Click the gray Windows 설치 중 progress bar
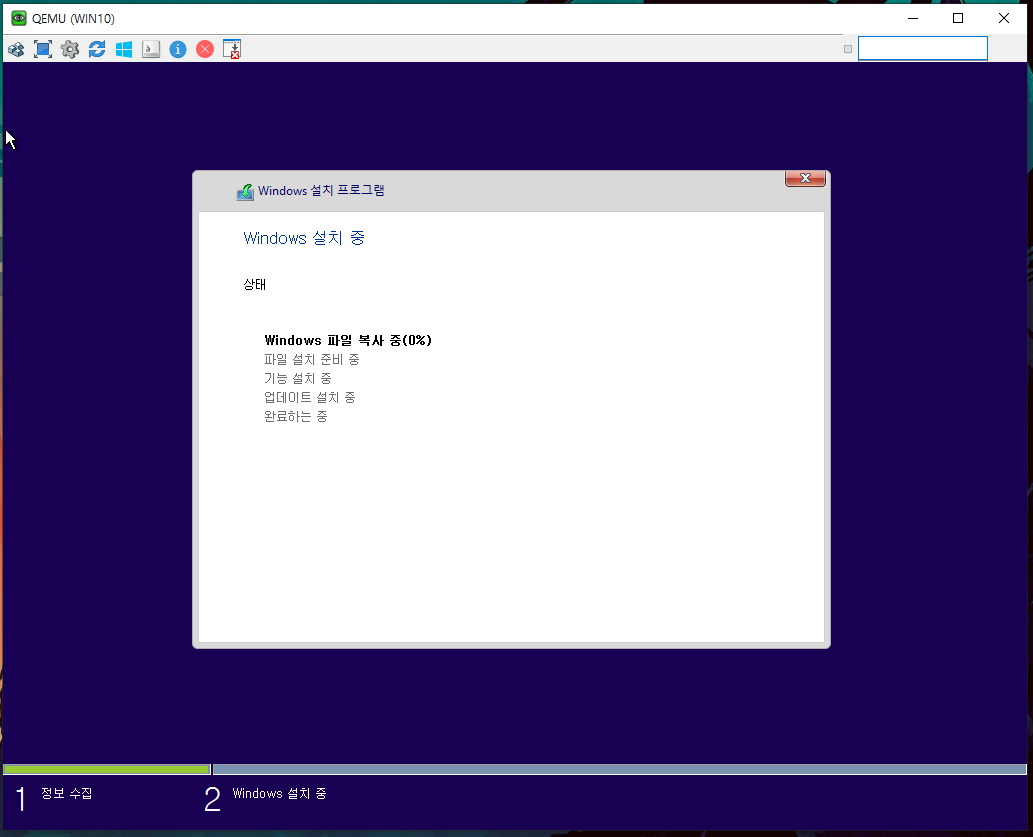The width and height of the screenshot is (1033, 837). coord(619,769)
